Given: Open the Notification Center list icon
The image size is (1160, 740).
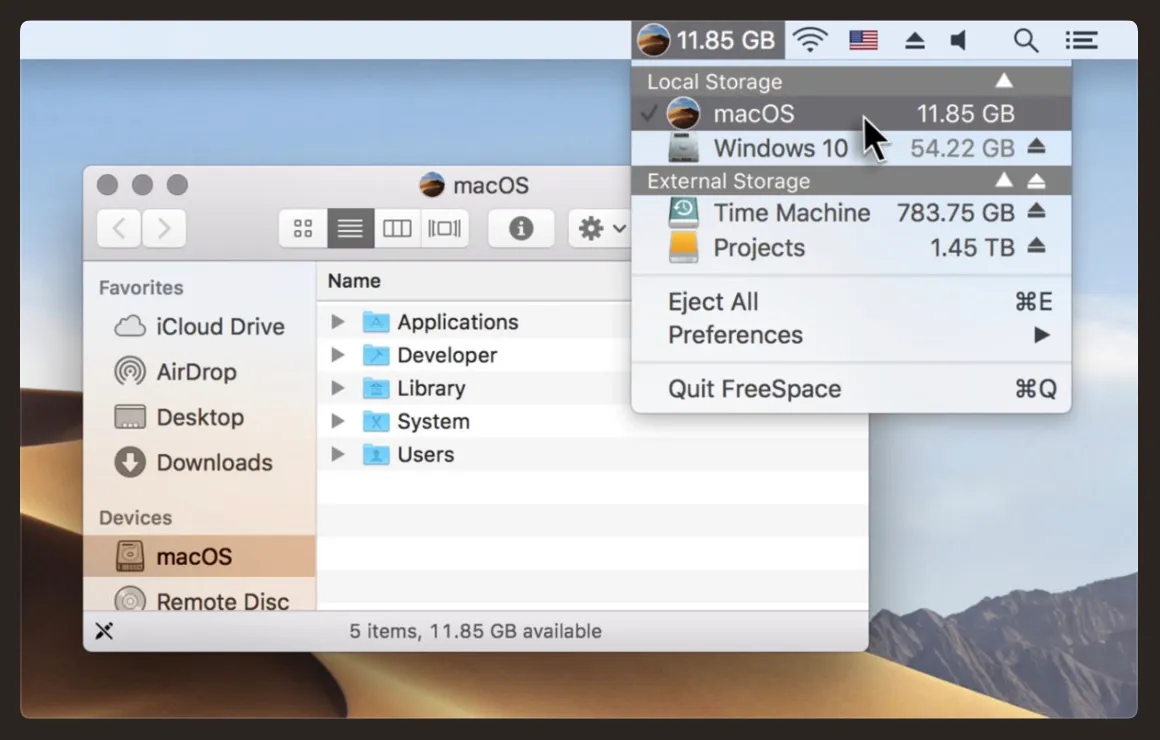Looking at the screenshot, I should pos(1081,40).
